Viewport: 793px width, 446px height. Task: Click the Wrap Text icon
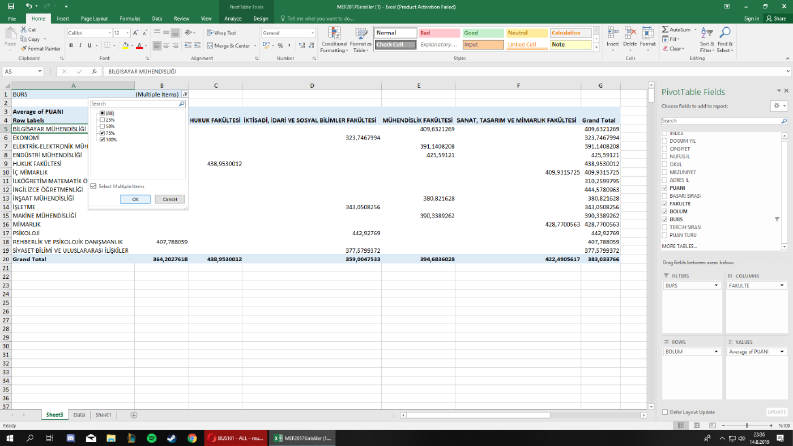point(210,33)
